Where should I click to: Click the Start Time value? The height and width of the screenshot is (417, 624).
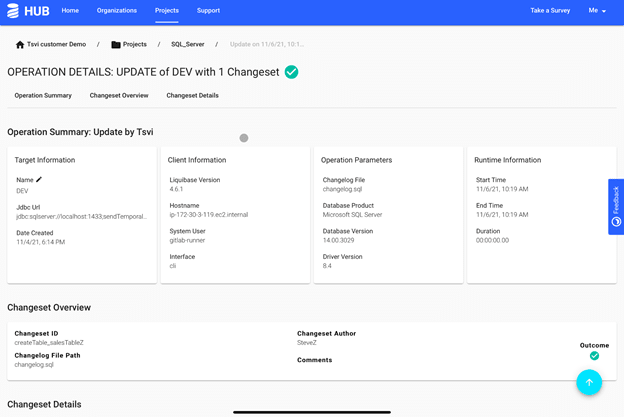click(x=502, y=189)
